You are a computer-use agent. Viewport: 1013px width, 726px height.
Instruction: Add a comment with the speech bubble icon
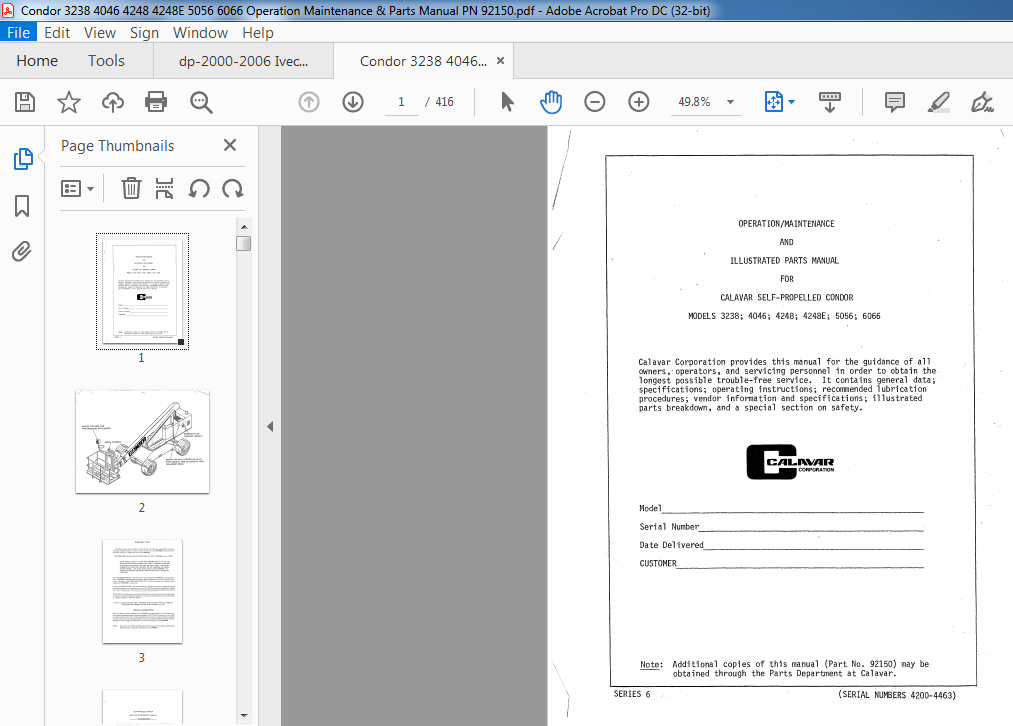point(894,102)
